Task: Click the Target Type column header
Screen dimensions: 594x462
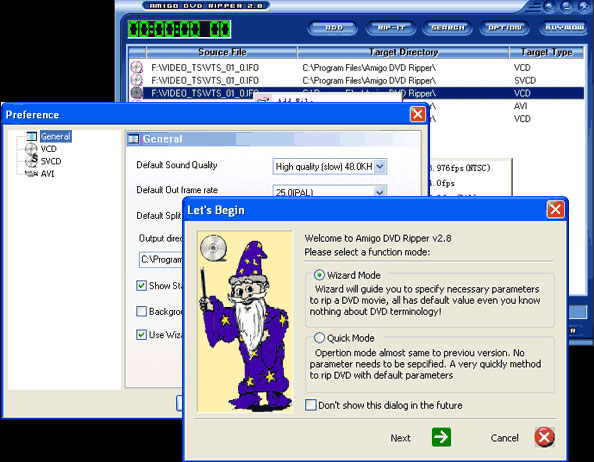Action: [x=546, y=52]
